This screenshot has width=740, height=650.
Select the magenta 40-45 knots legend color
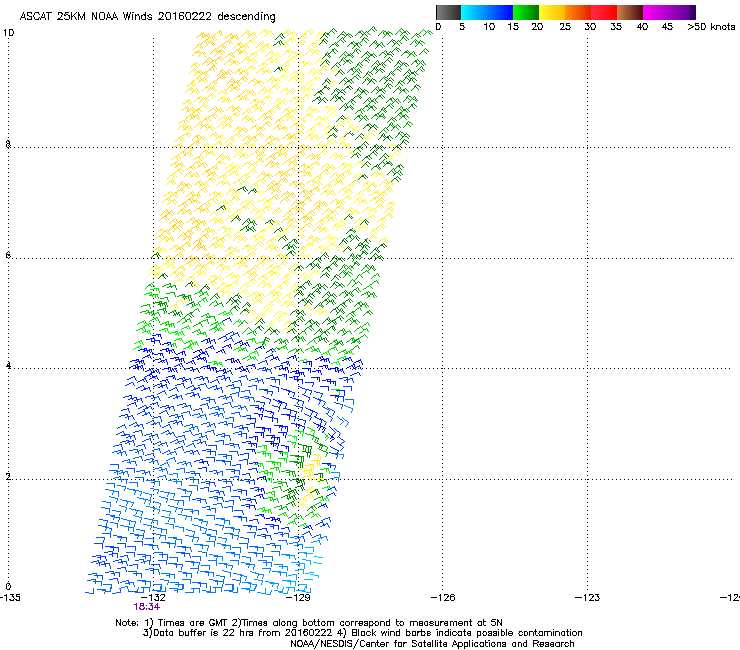[x=657, y=12]
